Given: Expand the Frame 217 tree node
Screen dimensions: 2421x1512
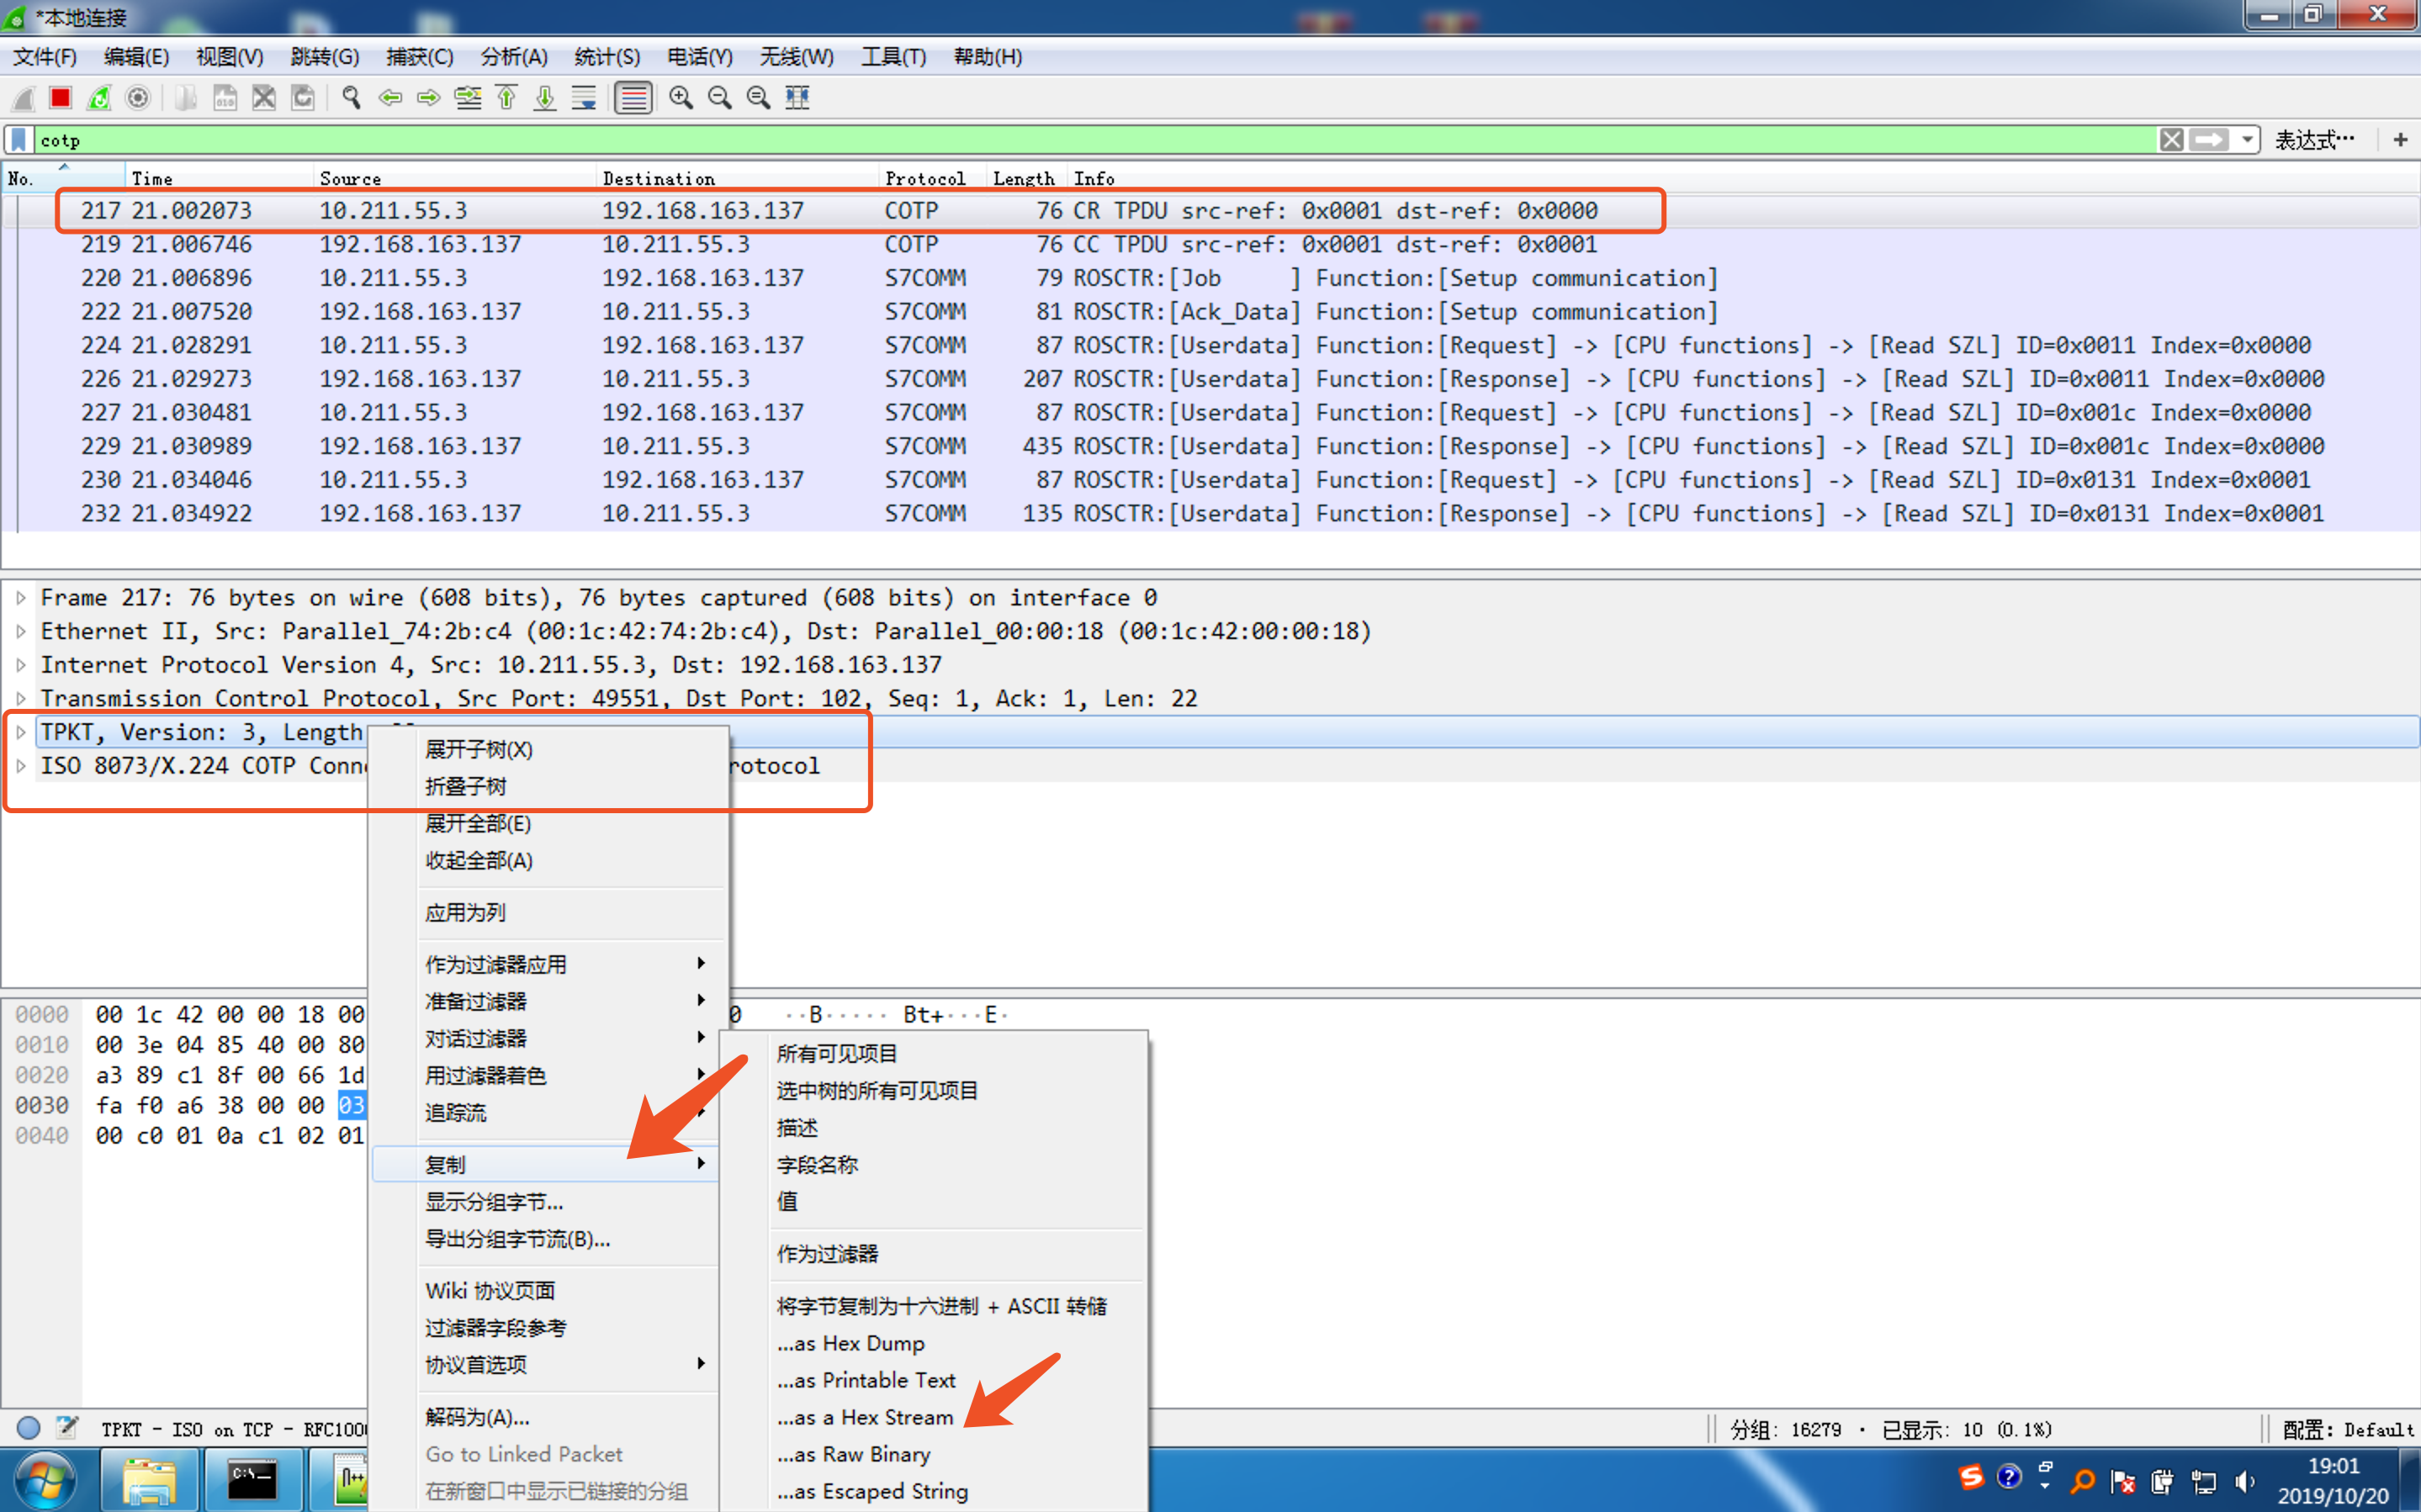Looking at the screenshot, I should click(21, 598).
